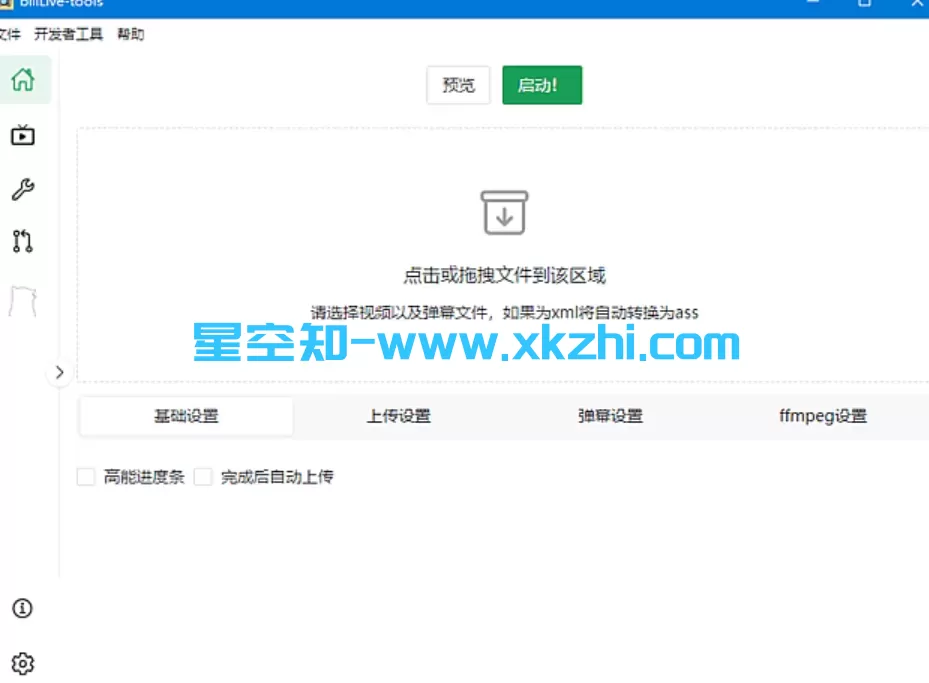Open the wrench tools panel in sidebar

[22, 189]
